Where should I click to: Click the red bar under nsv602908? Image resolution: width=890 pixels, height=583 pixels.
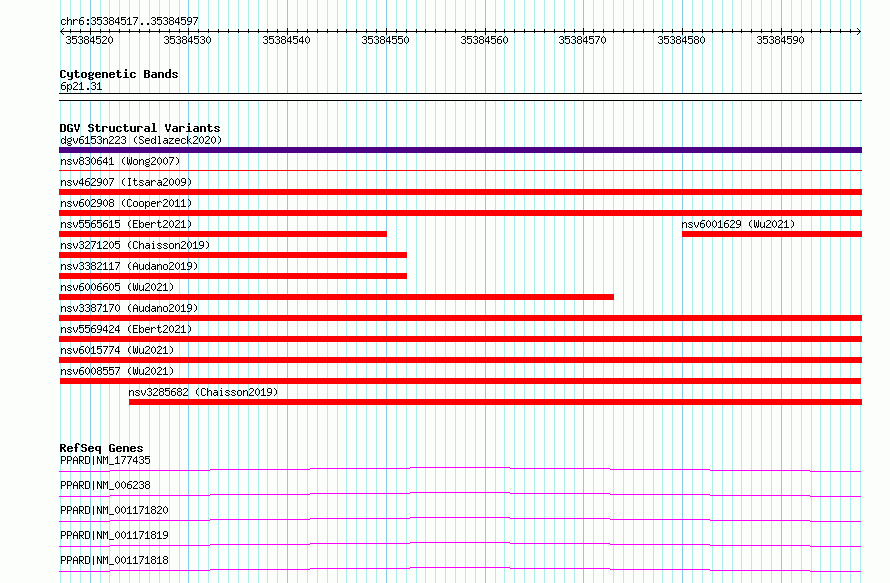point(460,213)
